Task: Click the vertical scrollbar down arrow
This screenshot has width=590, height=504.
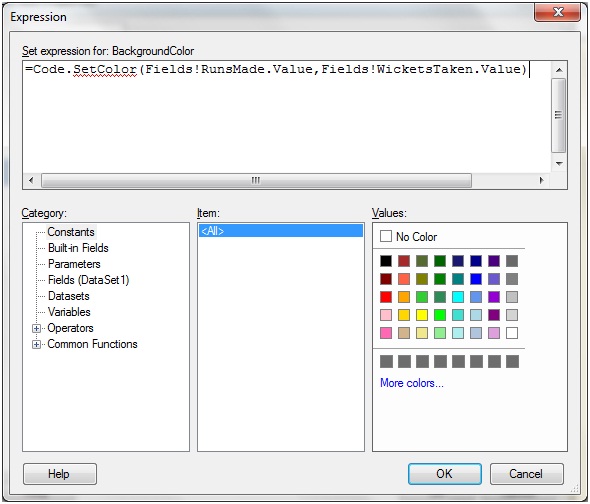Action: [559, 164]
